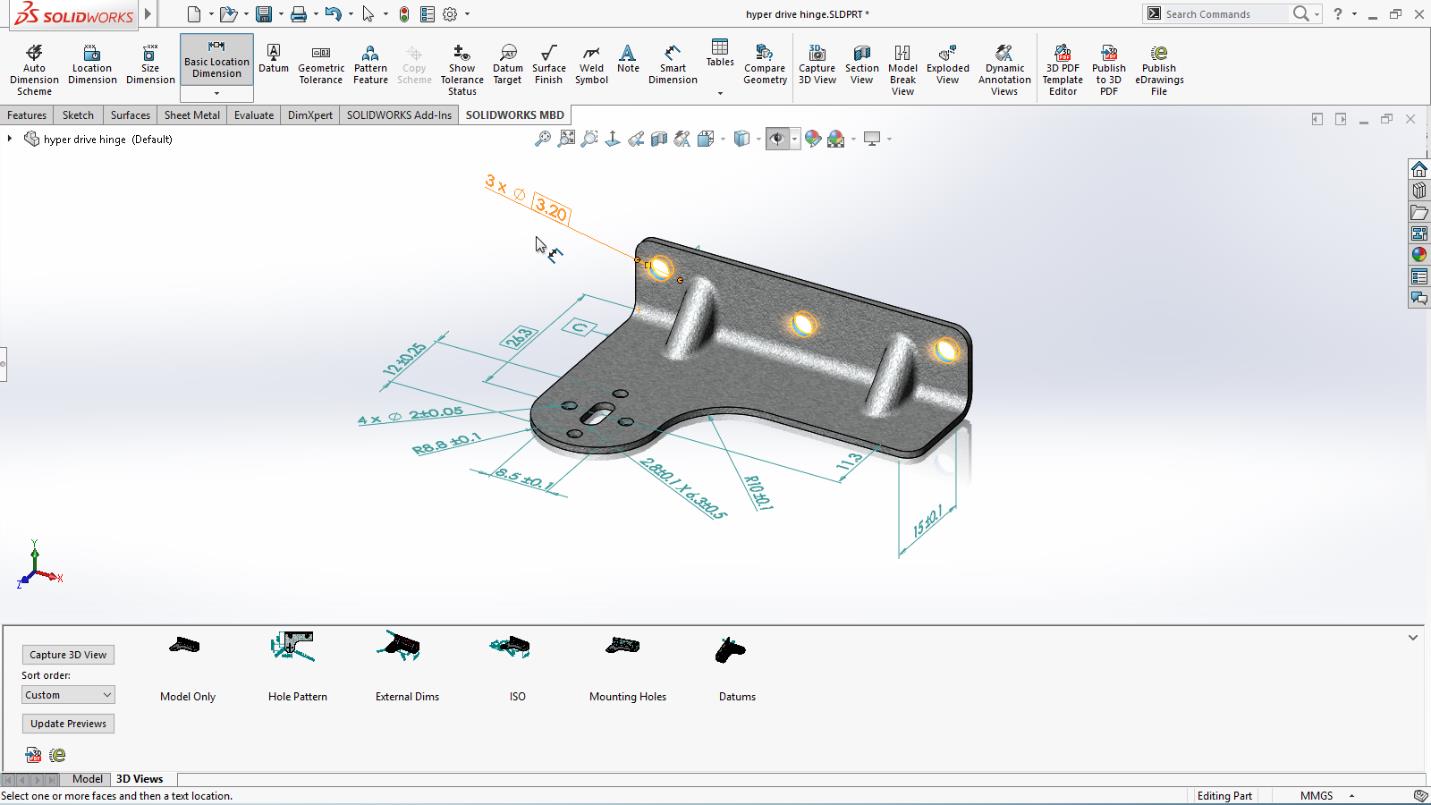Click the Zoom to Fit icon
1431x805 pixels.
click(566, 138)
